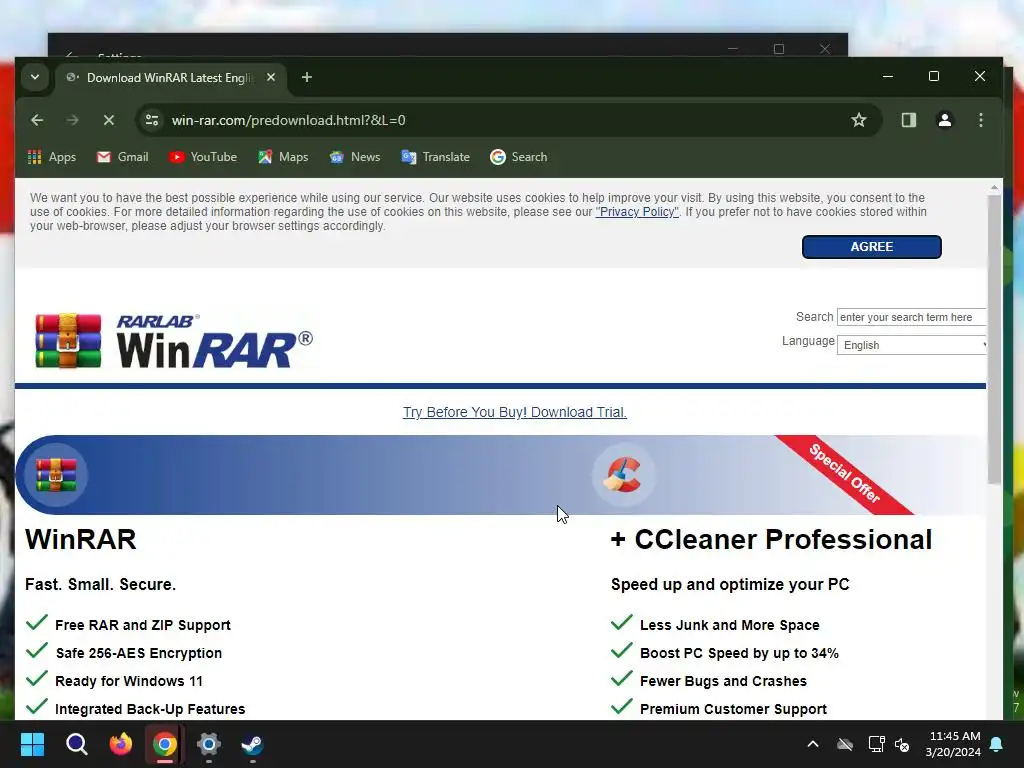Show hidden system tray icons
1024x768 pixels.
(813, 744)
